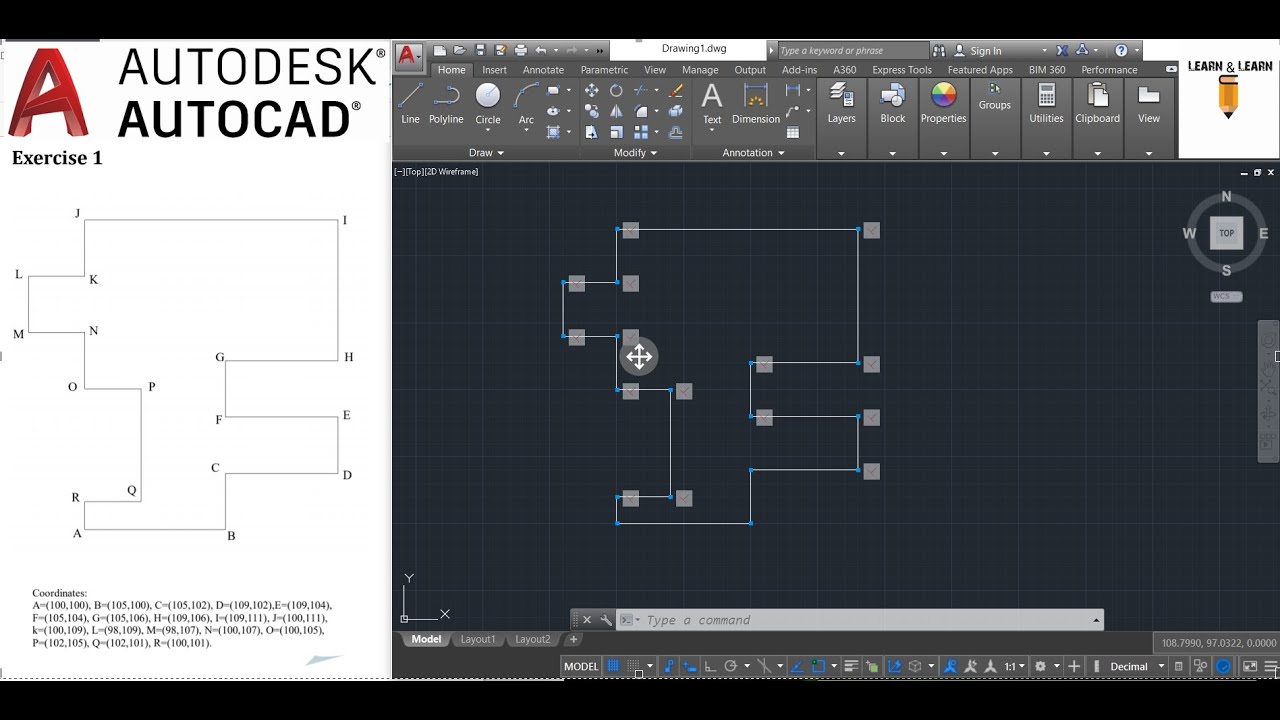Click the Scale tool icon
Image resolution: width=1280 pixels, height=720 pixels.
(616, 132)
